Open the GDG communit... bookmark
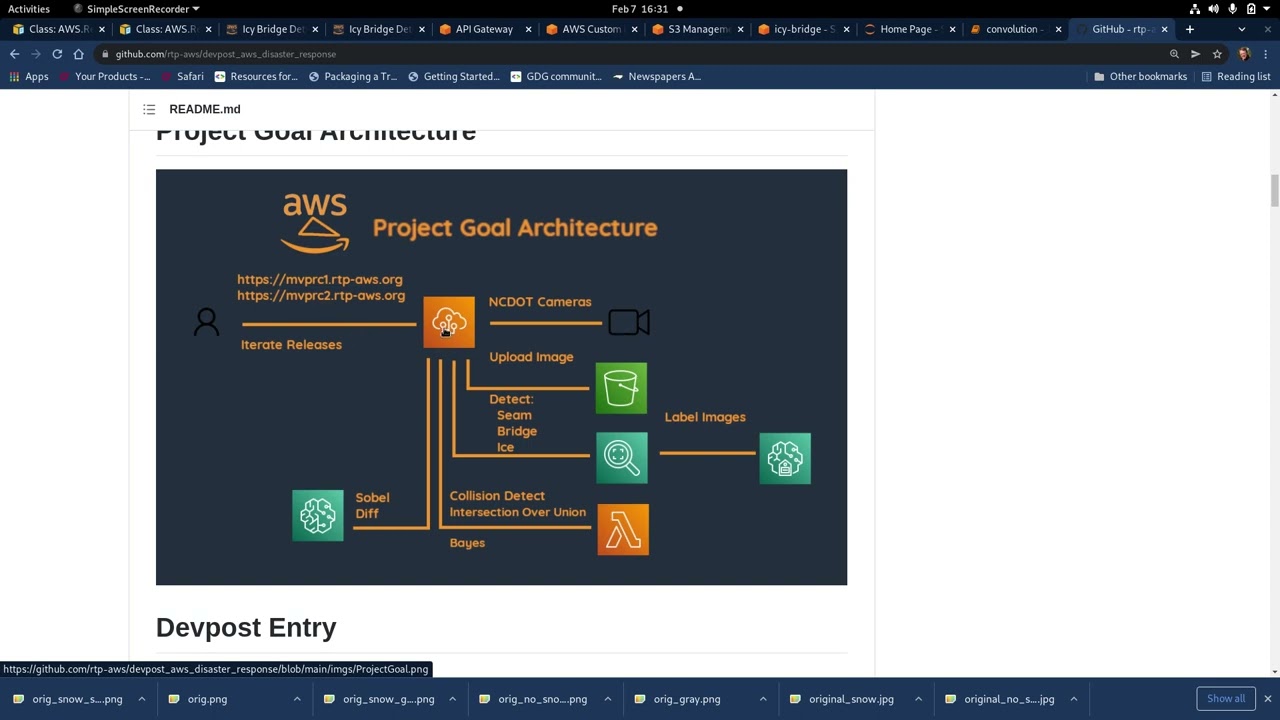1280x720 pixels. point(556,76)
